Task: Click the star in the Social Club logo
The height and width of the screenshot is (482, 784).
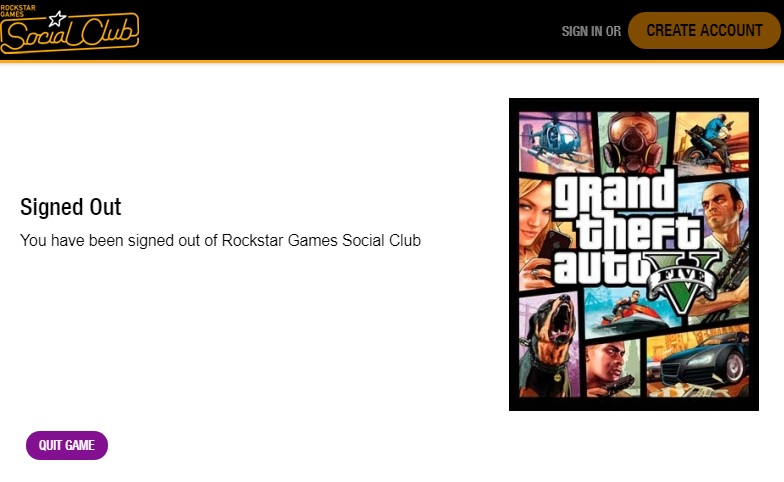Action: tap(57, 19)
